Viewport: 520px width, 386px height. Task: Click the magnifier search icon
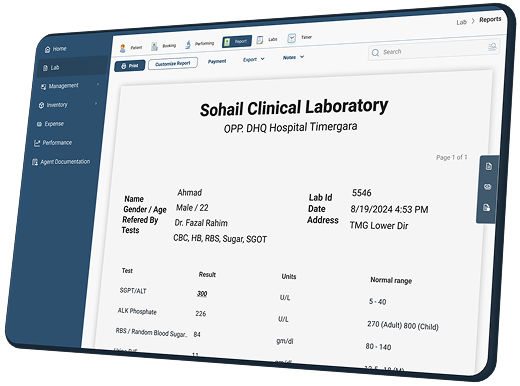tap(375, 53)
